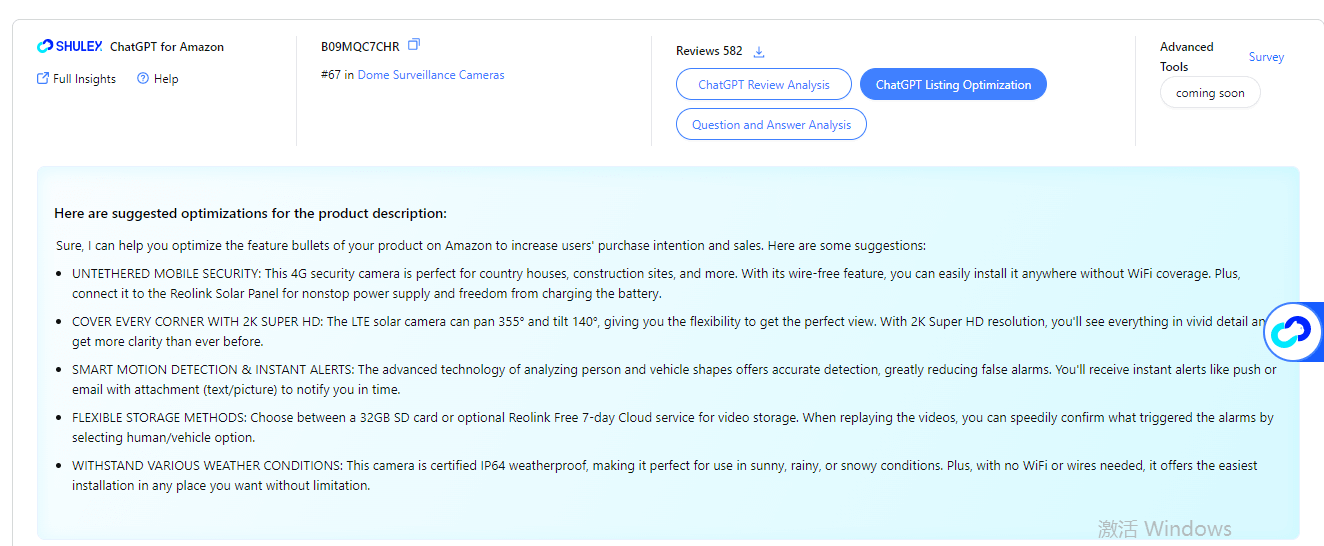Viewport: 1324px width, 546px height.
Task: Download reviews using the download icon
Action: (759, 51)
